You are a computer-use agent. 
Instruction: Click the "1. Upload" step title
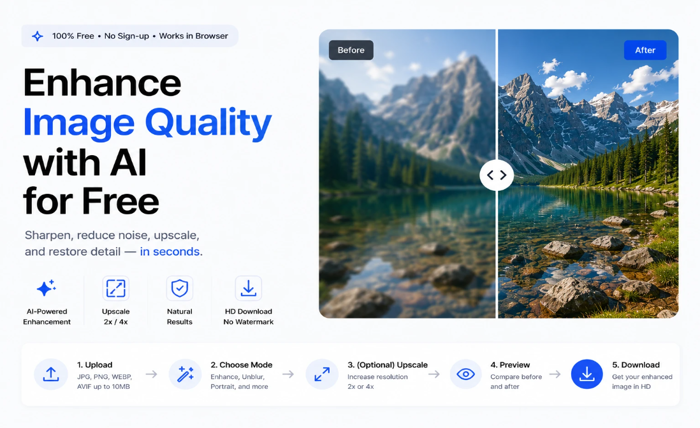pos(95,365)
